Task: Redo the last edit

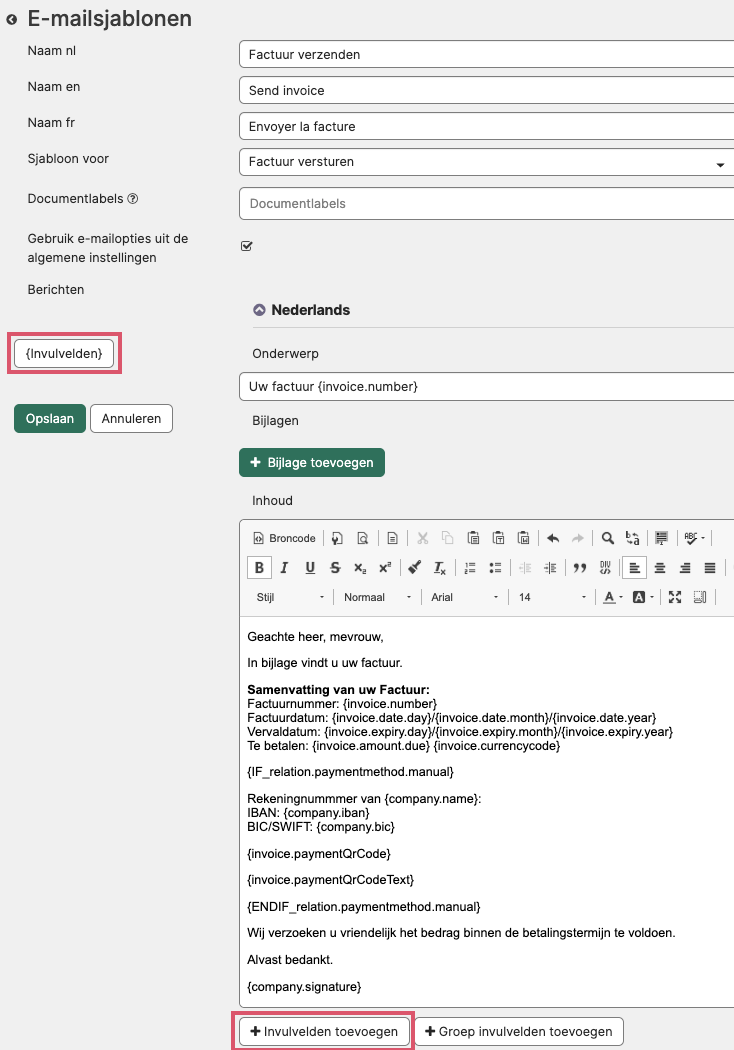Action: pyautogui.click(x=578, y=538)
